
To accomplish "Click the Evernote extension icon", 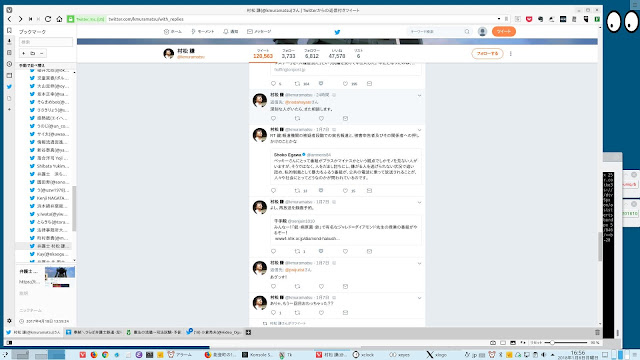I will pos(540,19).
